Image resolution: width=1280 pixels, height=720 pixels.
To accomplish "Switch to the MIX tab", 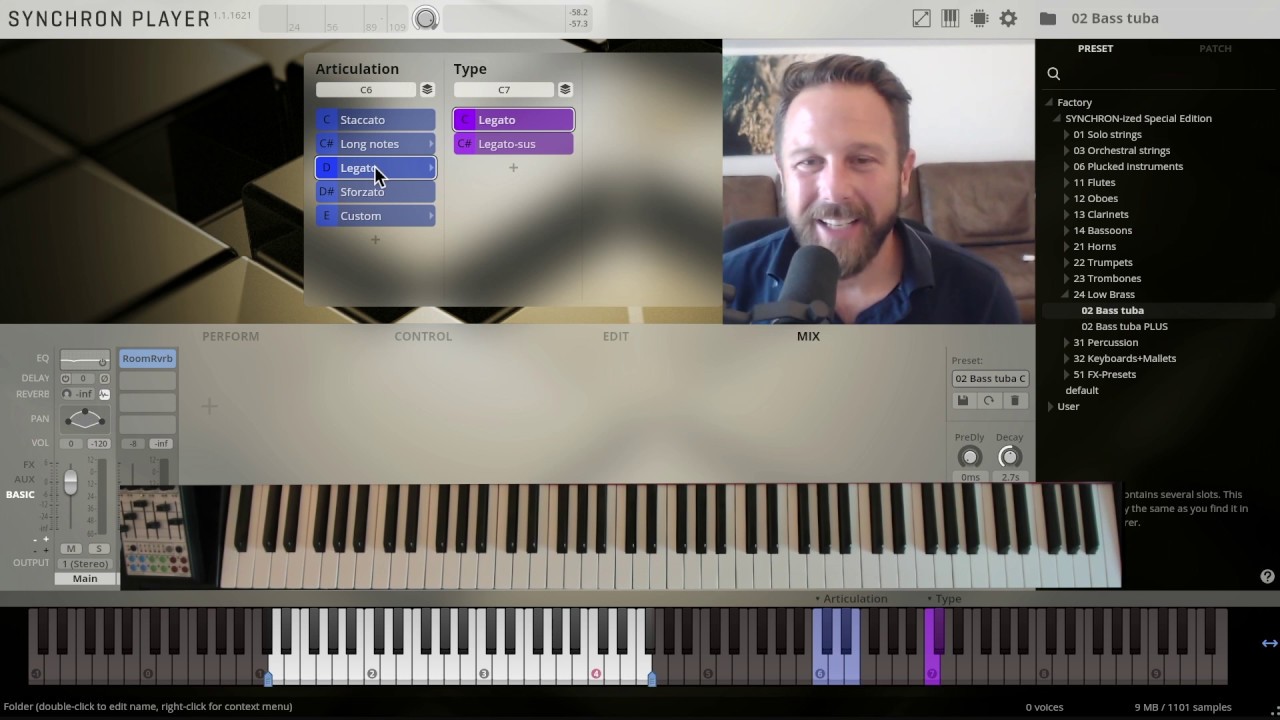I will click(808, 336).
